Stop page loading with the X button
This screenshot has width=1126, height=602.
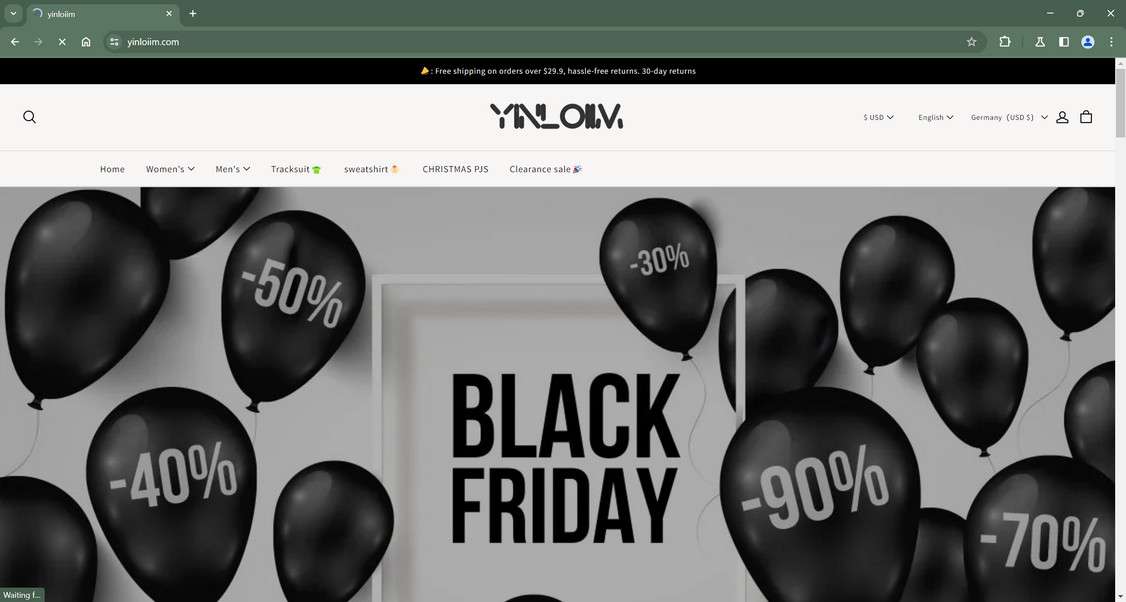tap(62, 42)
